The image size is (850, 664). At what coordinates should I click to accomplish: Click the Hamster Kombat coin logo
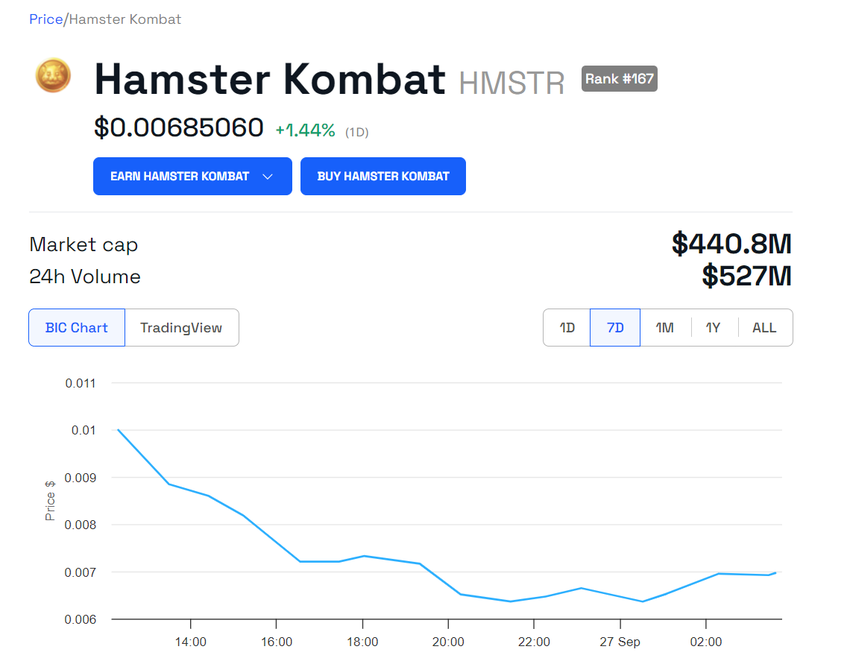tap(53, 75)
